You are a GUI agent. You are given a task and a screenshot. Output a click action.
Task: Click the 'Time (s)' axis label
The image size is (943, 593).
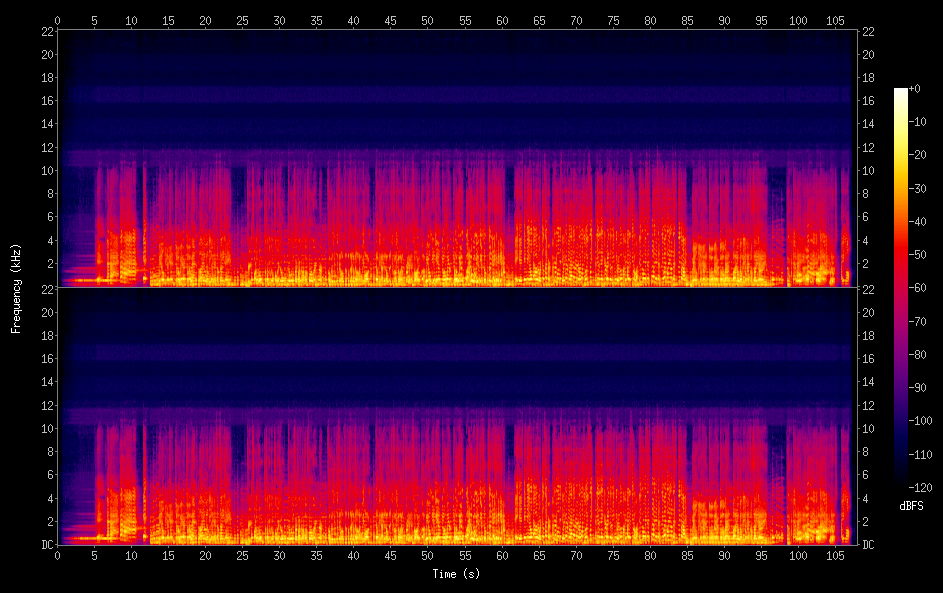pos(456,574)
